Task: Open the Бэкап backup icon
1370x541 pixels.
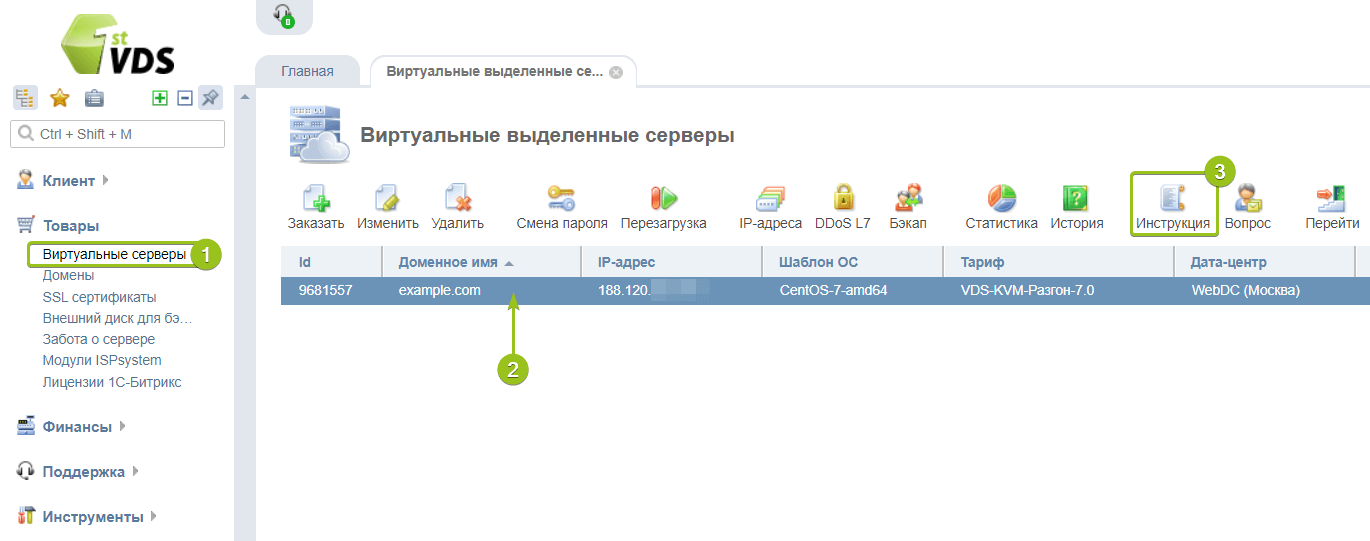Action: (908, 198)
